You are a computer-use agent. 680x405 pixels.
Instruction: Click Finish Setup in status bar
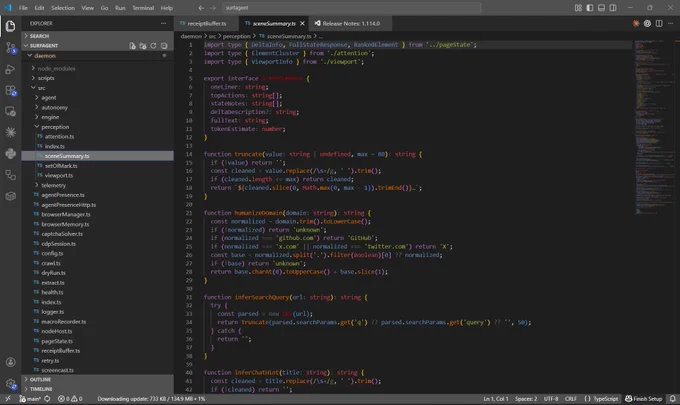pyautogui.click(x=644, y=398)
